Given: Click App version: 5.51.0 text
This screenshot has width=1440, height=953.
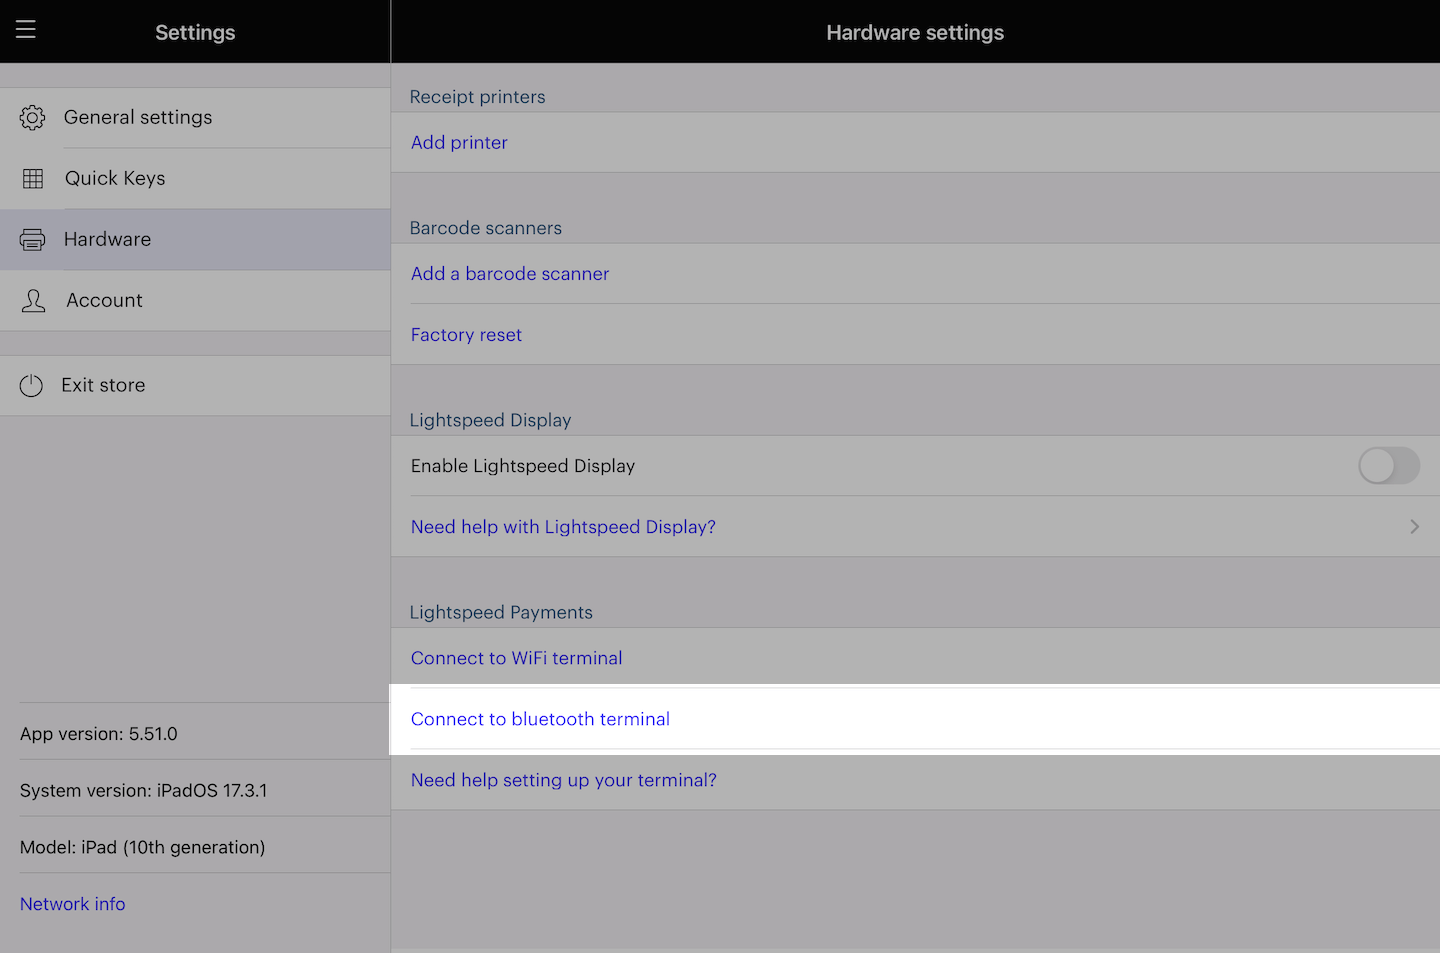Looking at the screenshot, I should click(x=99, y=734).
